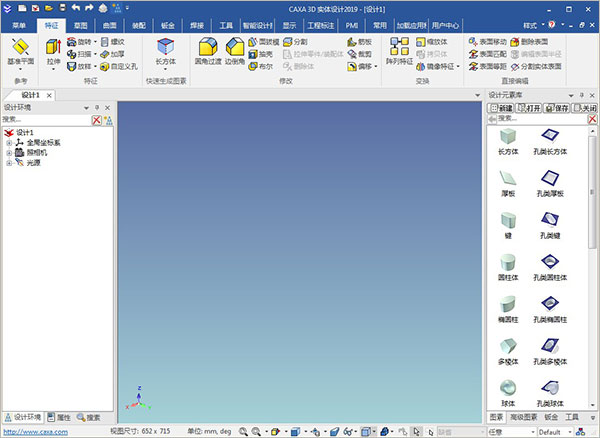Open the 布尔 boolean tool
The image size is (600, 438).
pos(261,67)
